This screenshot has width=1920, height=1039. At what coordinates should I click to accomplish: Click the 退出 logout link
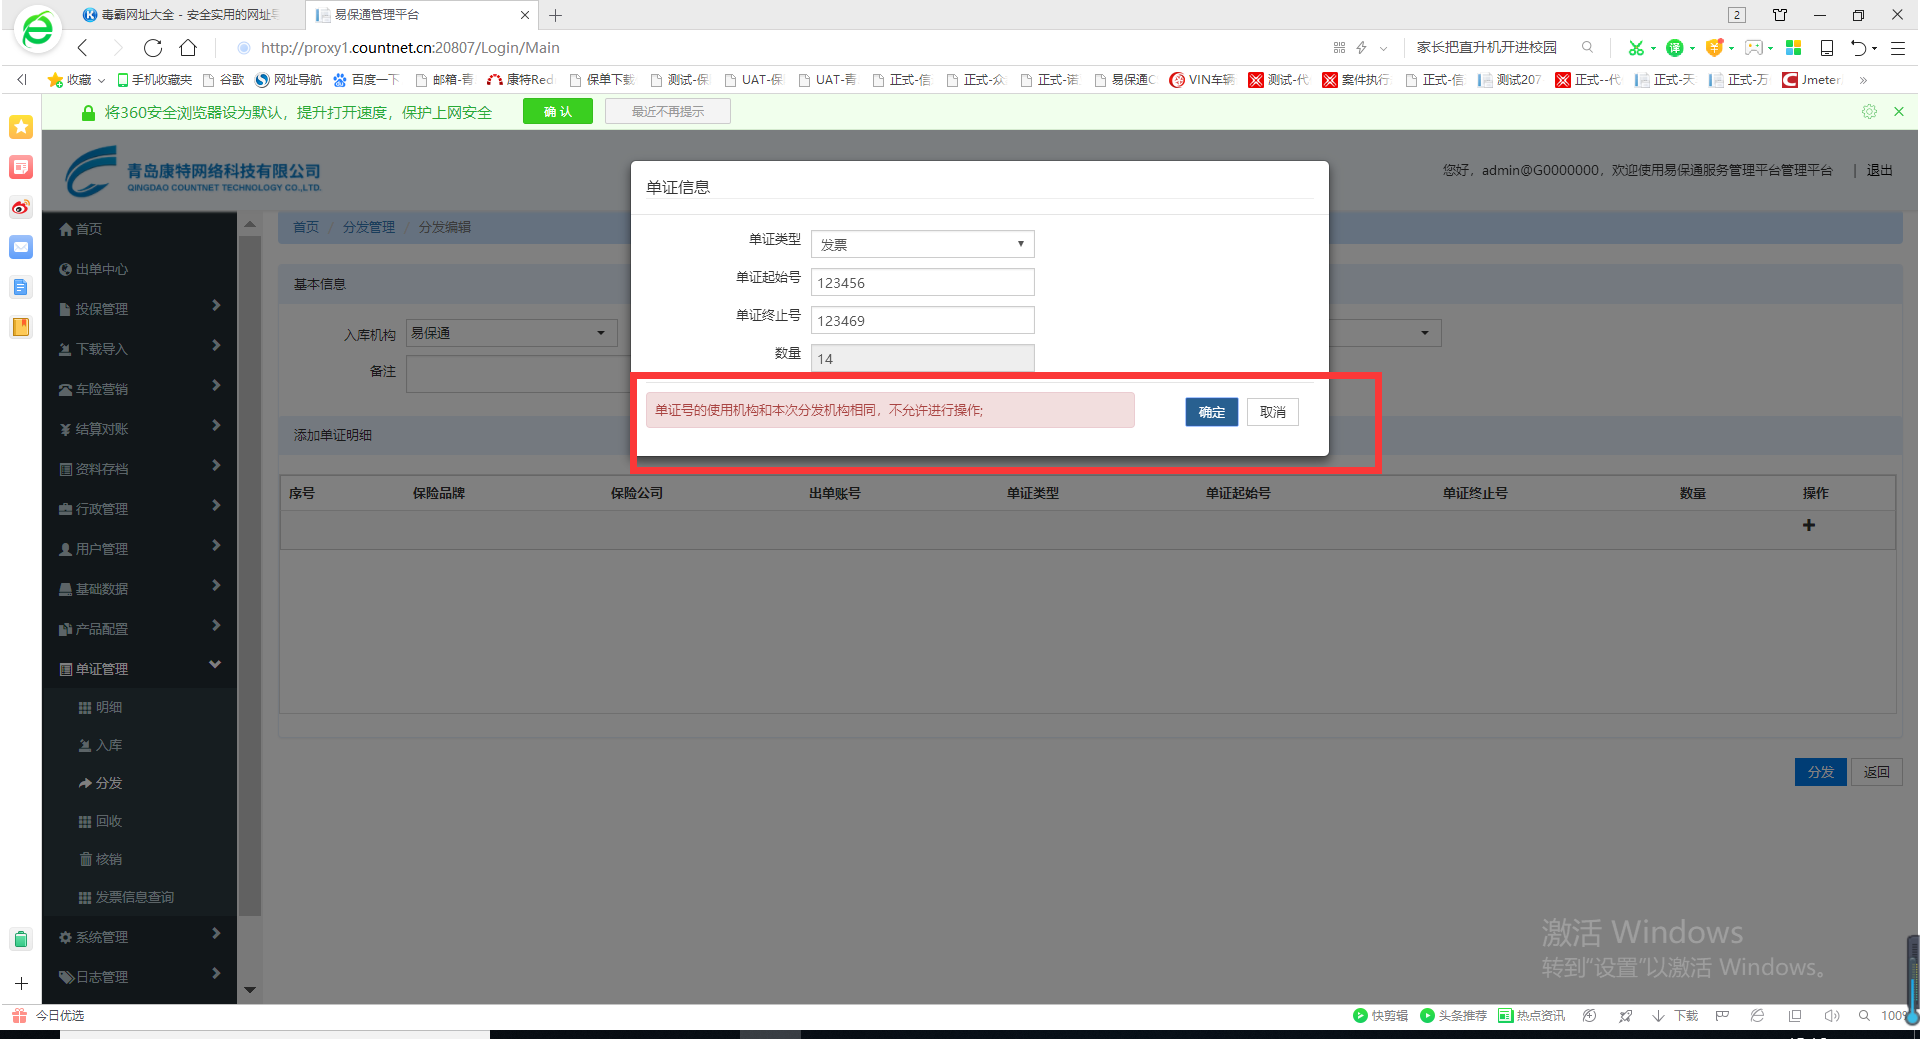1879,171
